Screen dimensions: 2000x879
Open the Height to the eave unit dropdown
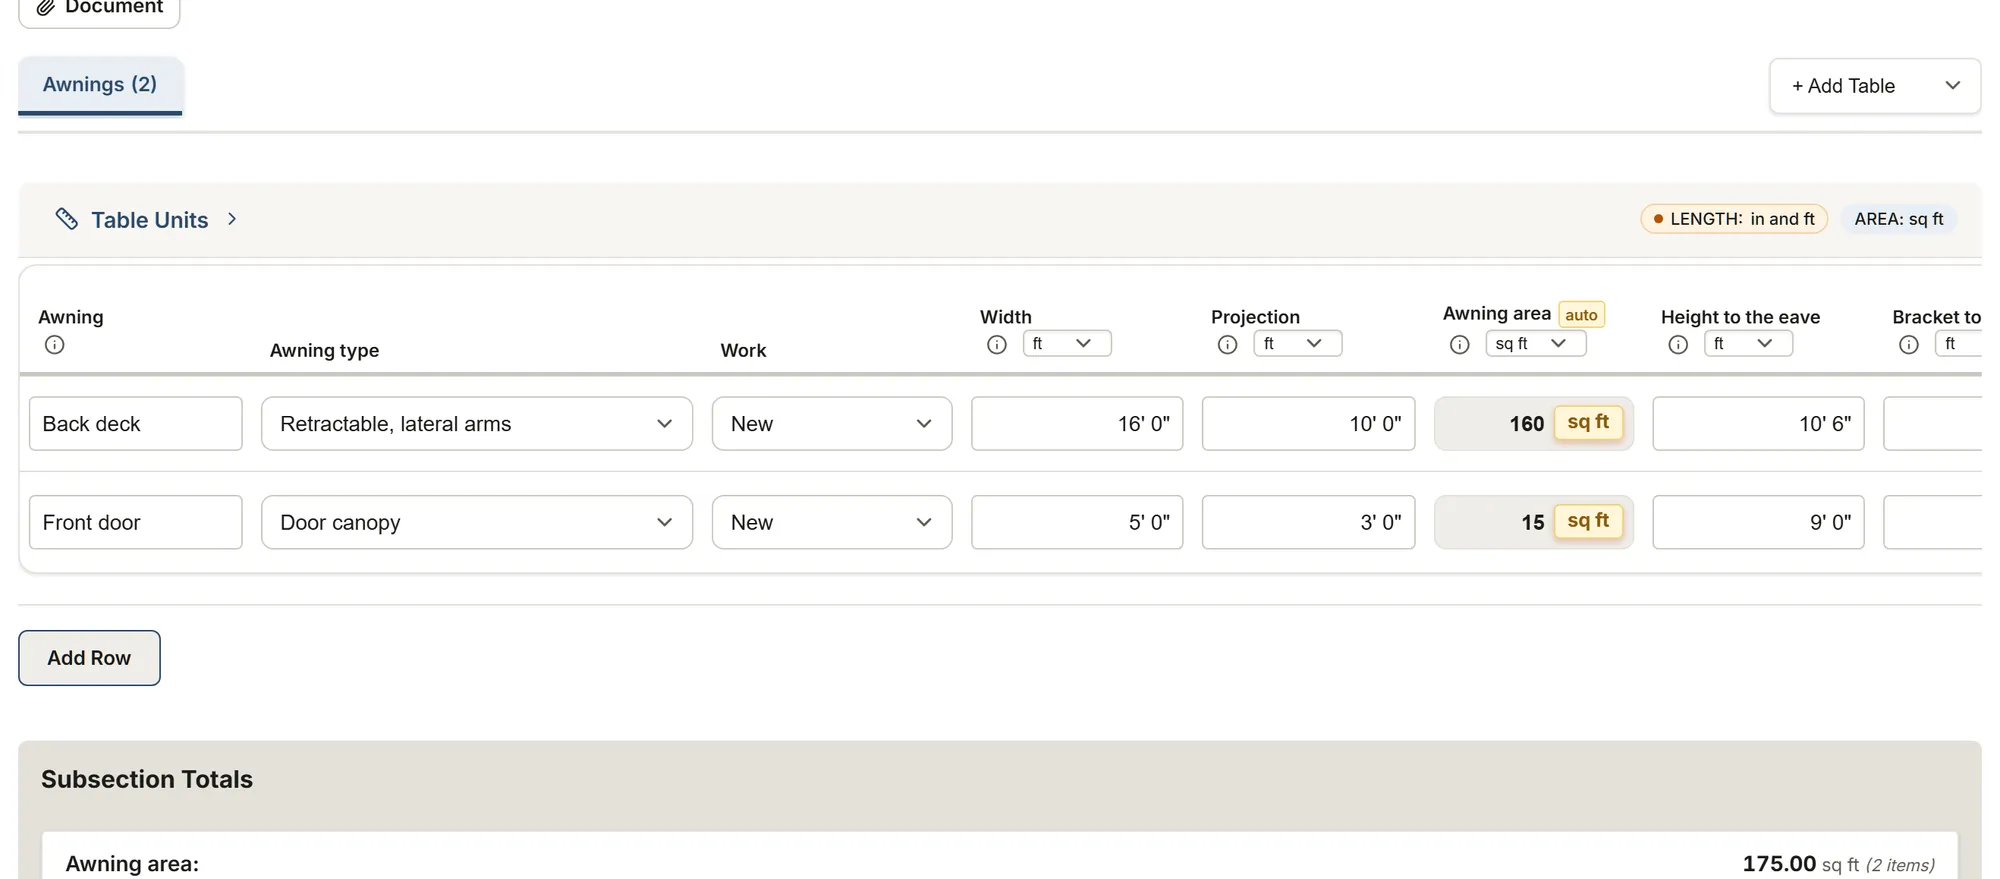click(1749, 343)
